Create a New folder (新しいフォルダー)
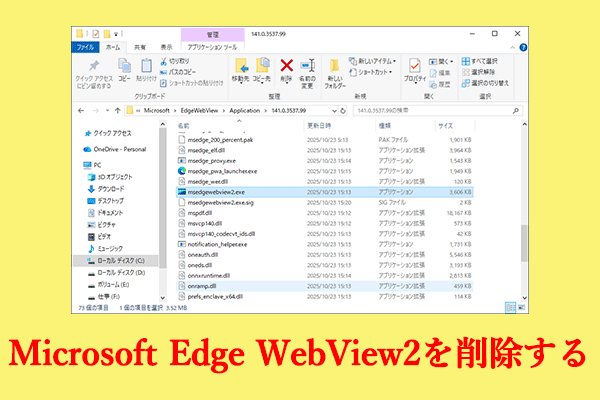The width and height of the screenshot is (600, 400). click(335, 74)
